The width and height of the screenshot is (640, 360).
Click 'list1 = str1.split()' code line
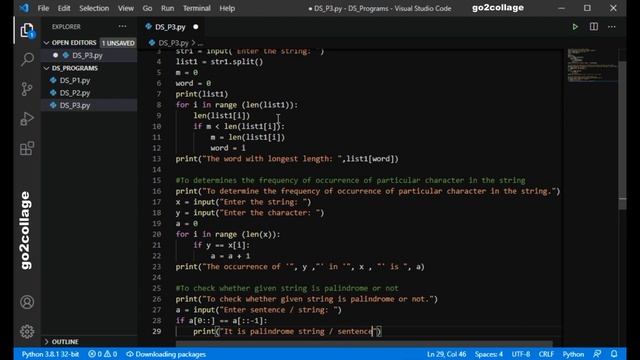[x=220, y=62]
